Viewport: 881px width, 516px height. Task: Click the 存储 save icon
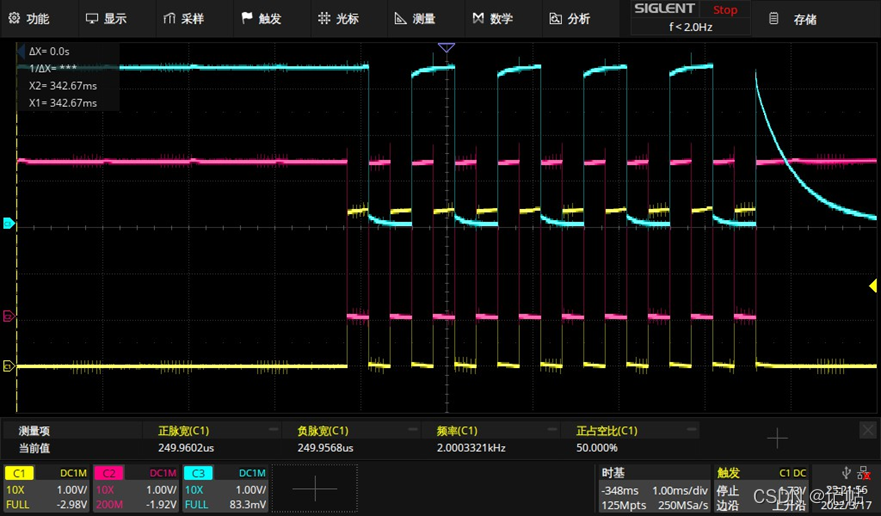[774, 19]
